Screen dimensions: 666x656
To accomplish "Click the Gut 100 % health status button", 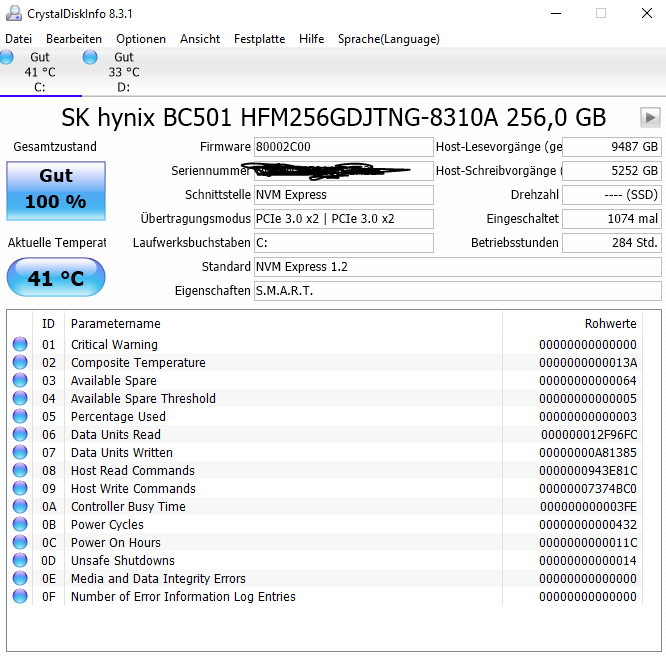I will click(56, 190).
